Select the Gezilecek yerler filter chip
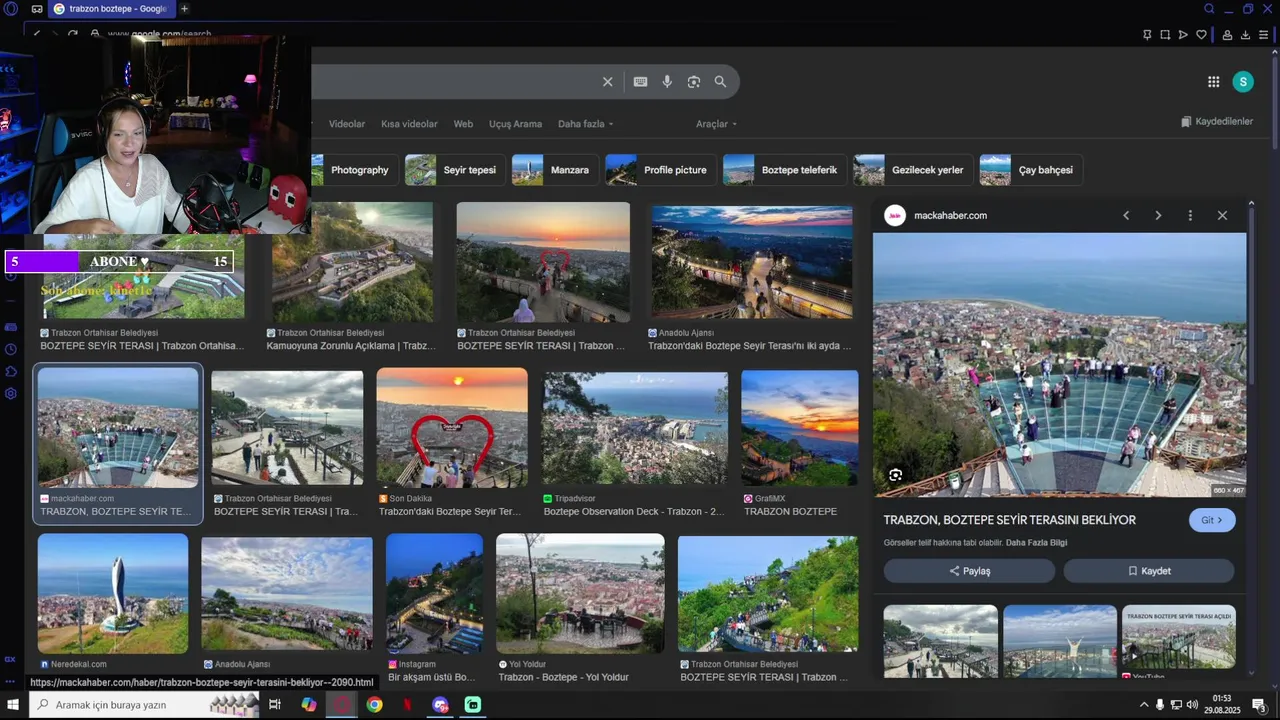 pyautogui.click(x=913, y=170)
